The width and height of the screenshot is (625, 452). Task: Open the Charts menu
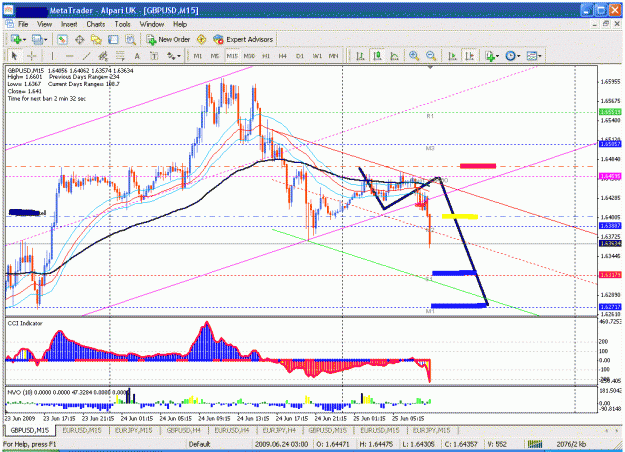click(96, 24)
